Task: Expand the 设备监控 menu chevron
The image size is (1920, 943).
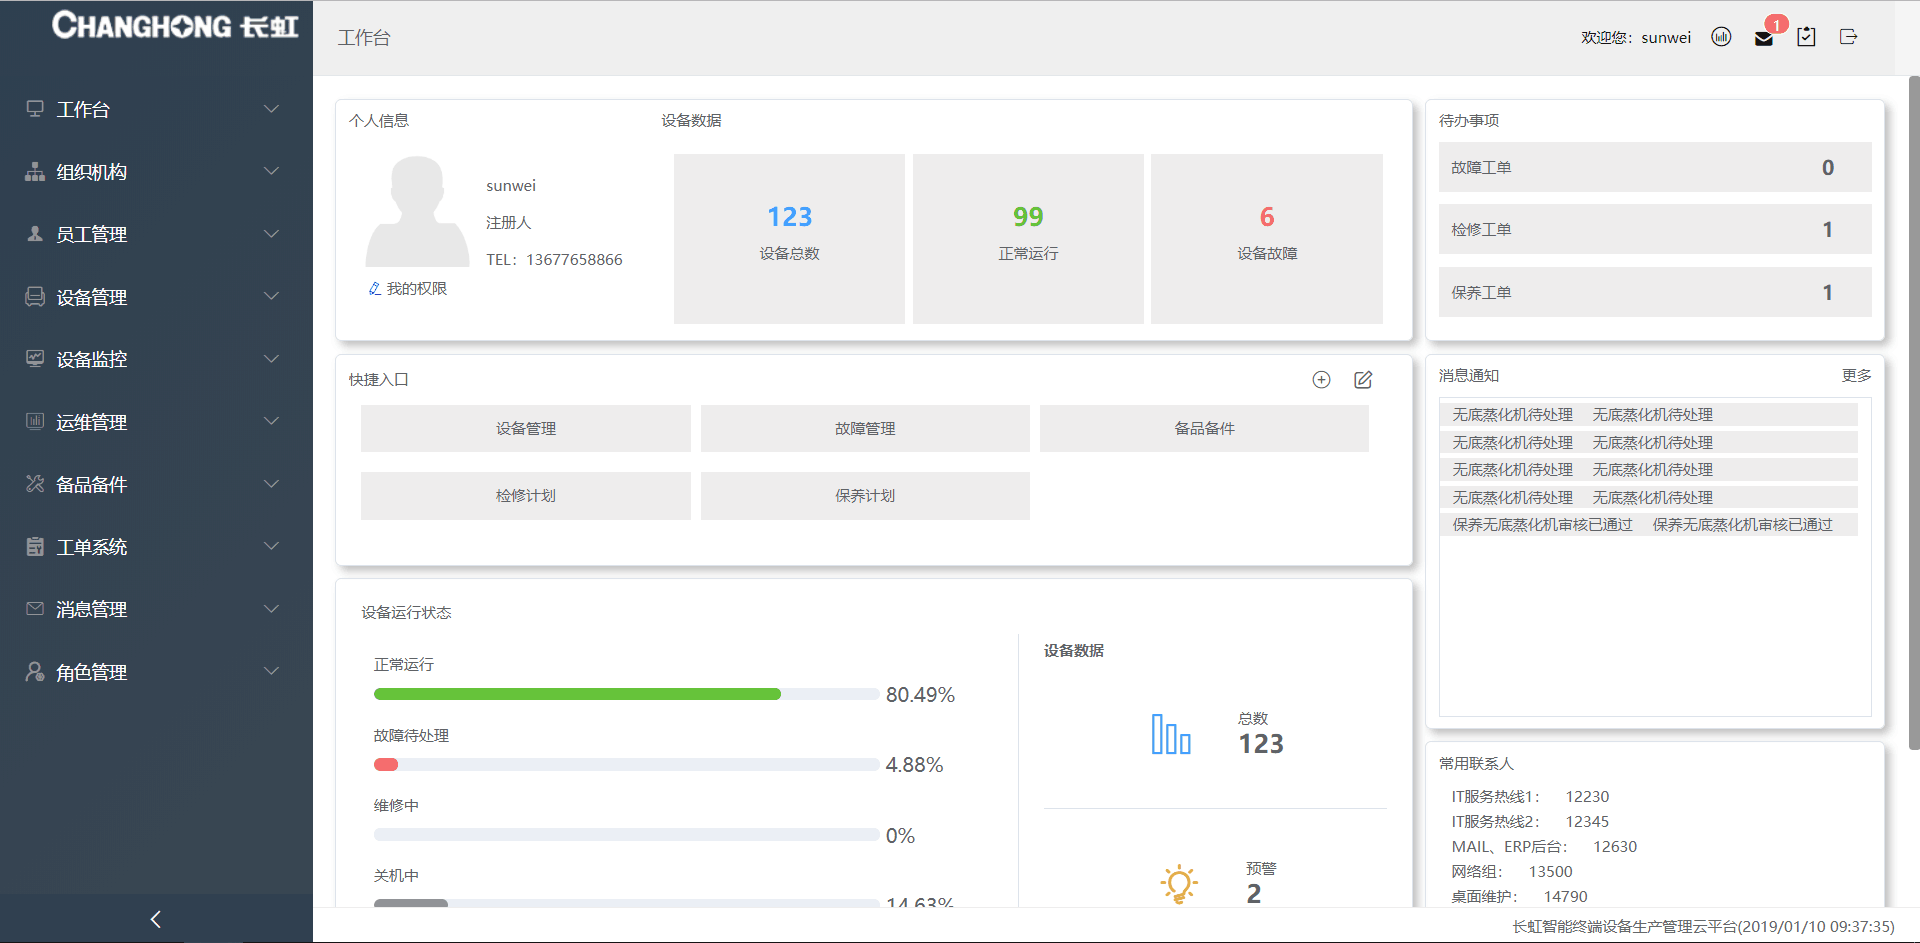Action: click(271, 359)
